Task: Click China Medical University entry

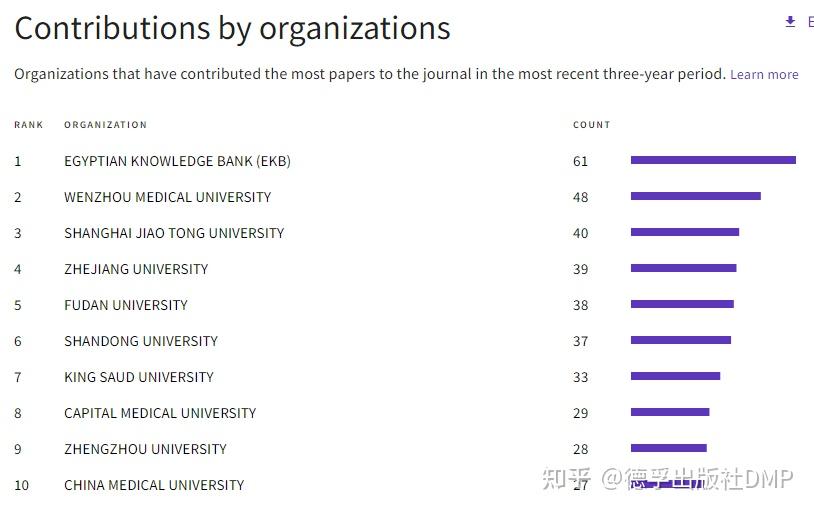Action: pos(154,485)
